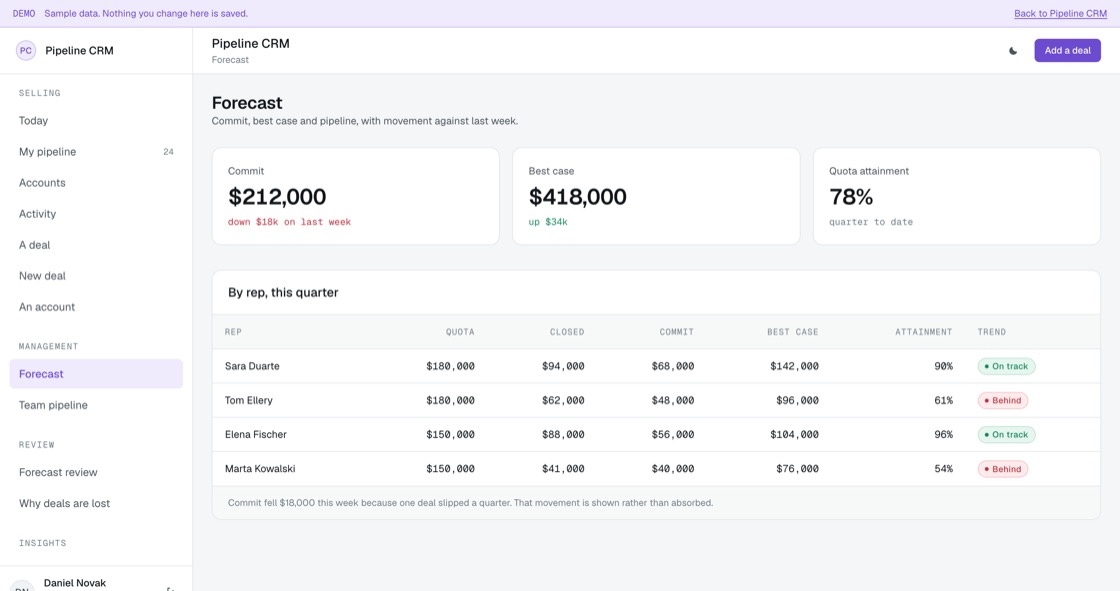The image size is (1120, 591).
Task: Open Team pipeline under Management
Action: coord(96,405)
